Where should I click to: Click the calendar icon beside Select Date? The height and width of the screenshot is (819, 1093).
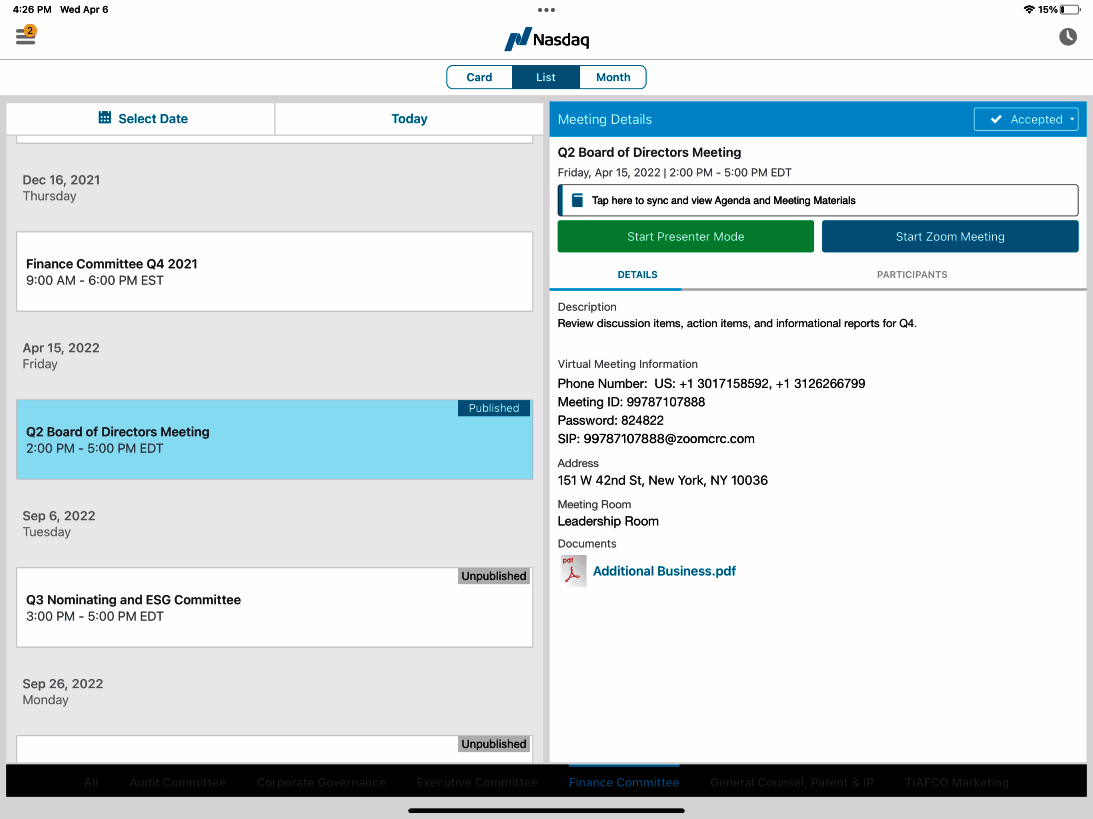click(x=105, y=118)
